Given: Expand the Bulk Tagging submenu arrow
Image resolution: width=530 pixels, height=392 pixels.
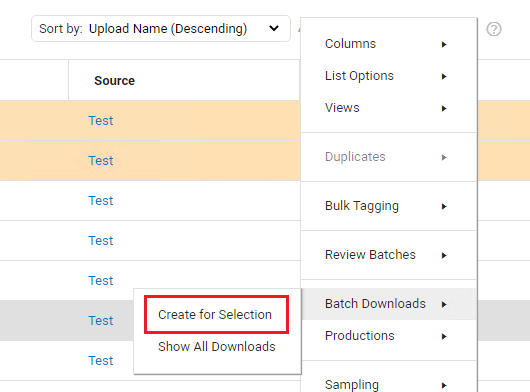Looking at the screenshot, I should [444, 206].
